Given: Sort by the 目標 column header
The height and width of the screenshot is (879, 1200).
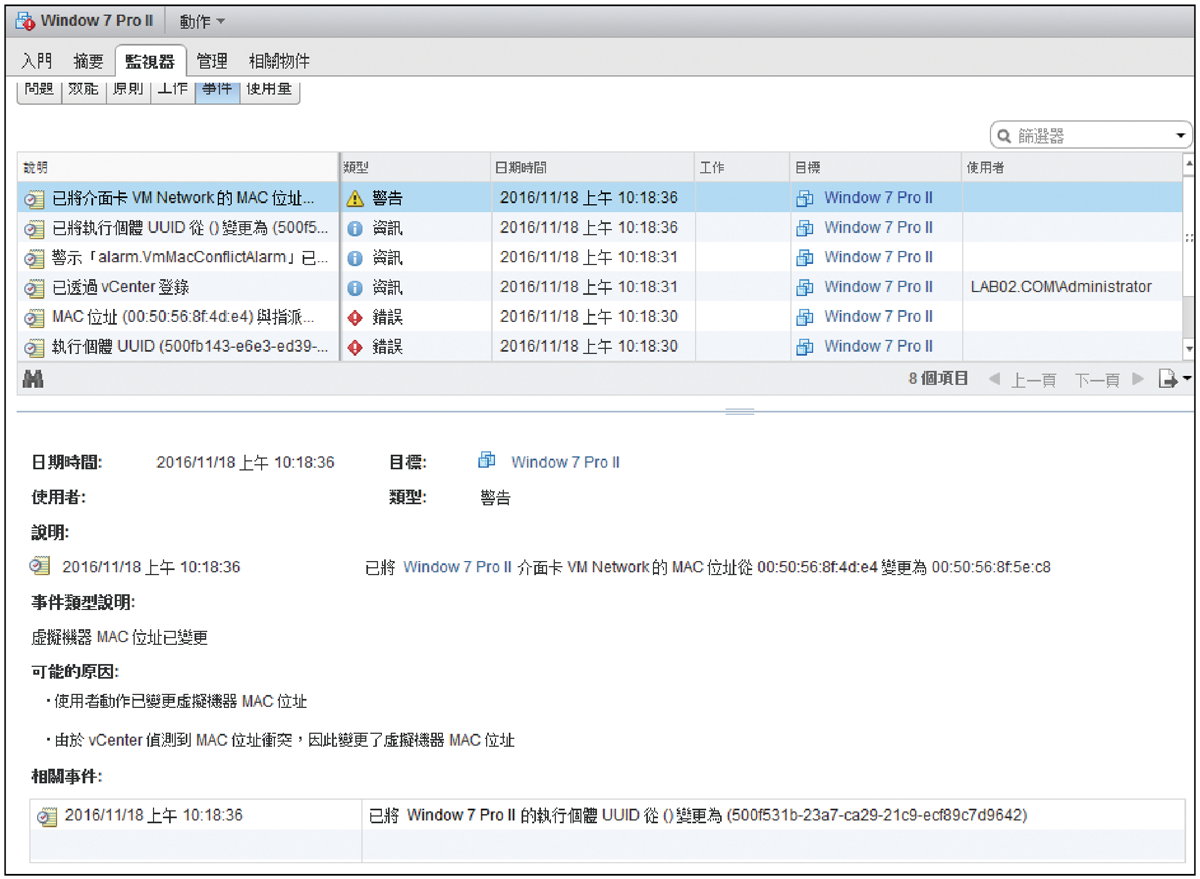Looking at the screenshot, I should (875, 167).
